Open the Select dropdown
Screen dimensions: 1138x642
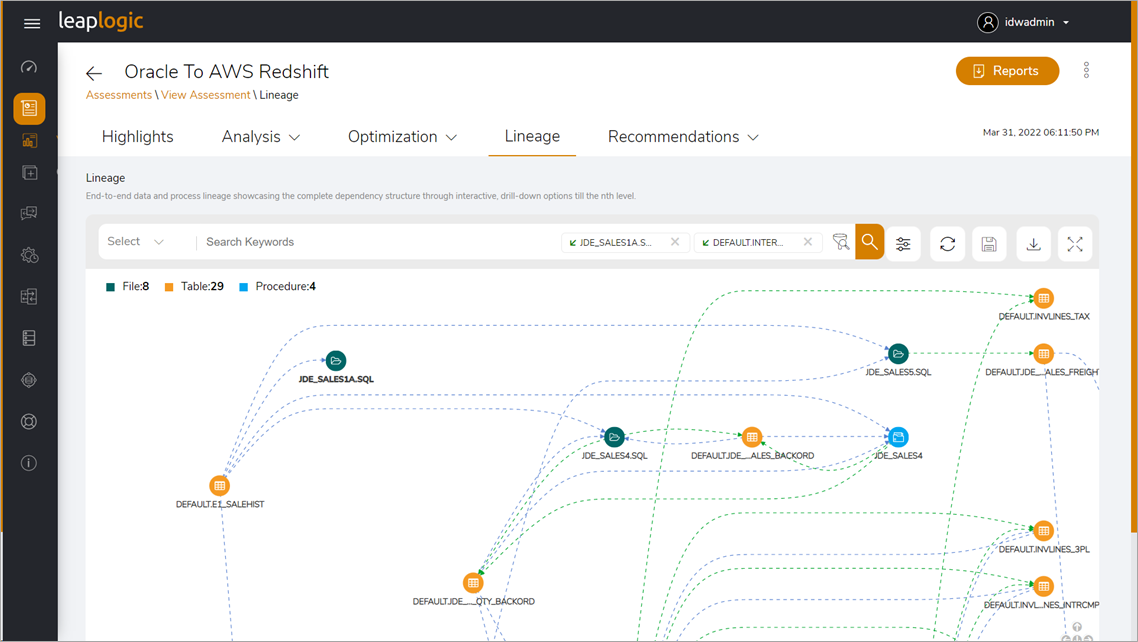133,241
